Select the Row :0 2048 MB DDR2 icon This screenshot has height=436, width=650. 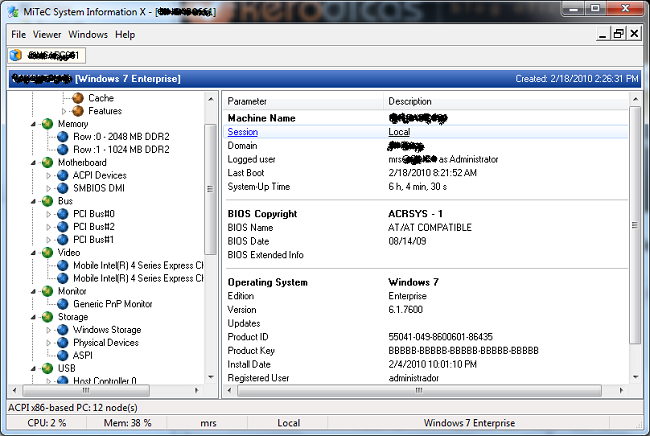pos(63,137)
